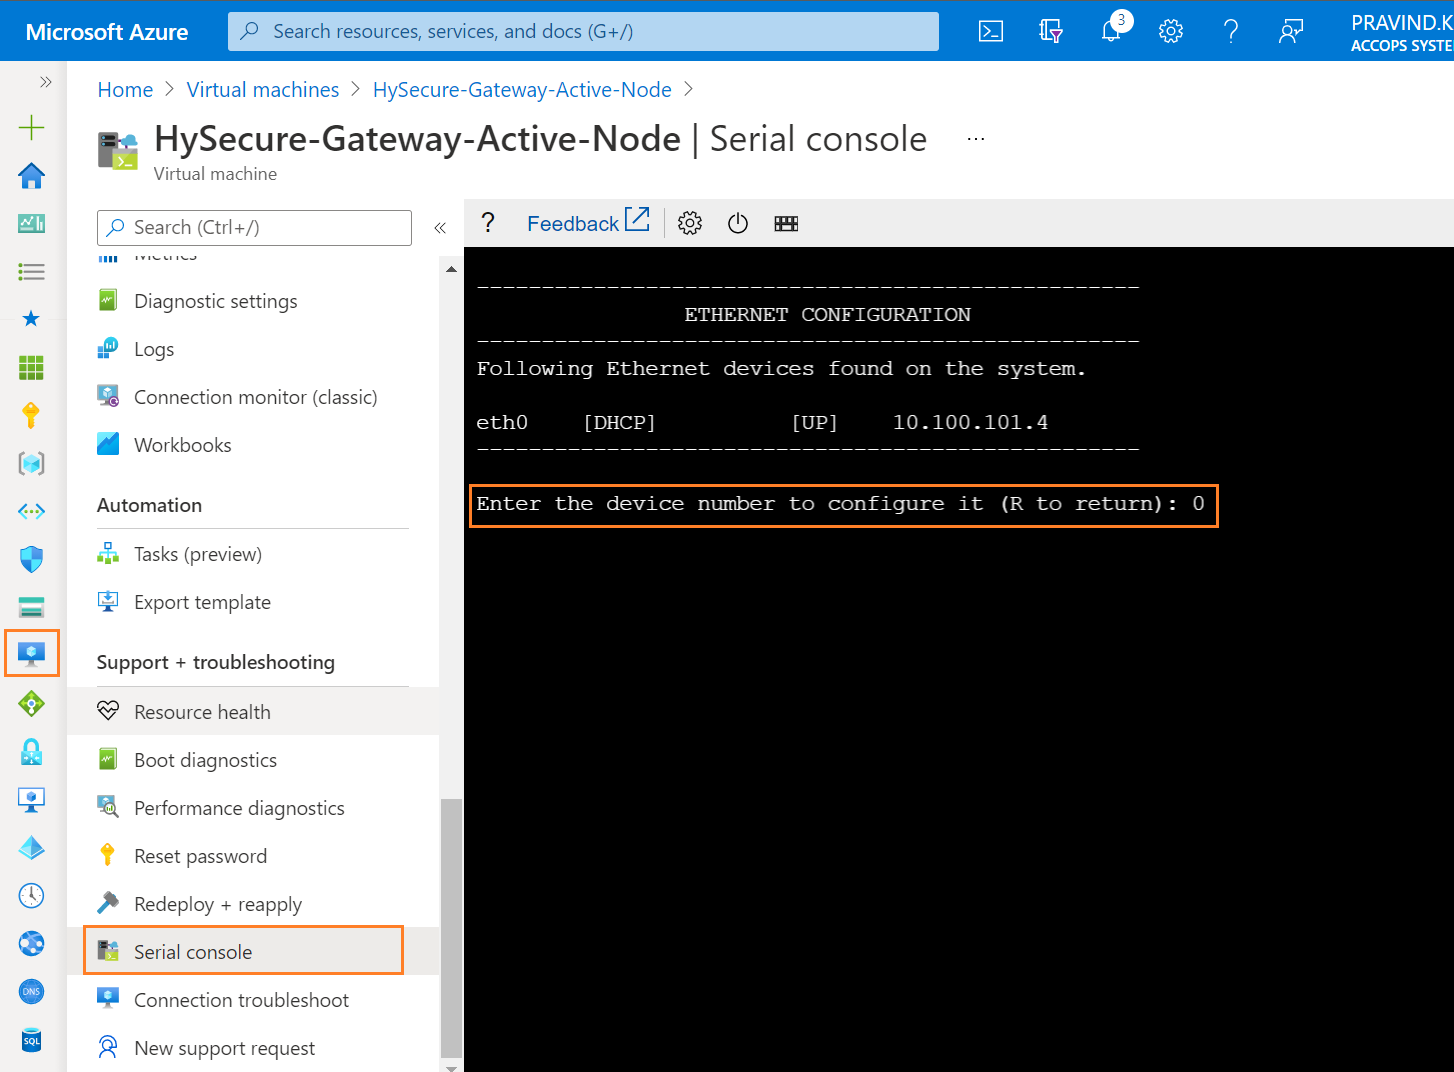Open the blue shield Security icon
The image size is (1454, 1072).
pyautogui.click(x=32, y=559)
